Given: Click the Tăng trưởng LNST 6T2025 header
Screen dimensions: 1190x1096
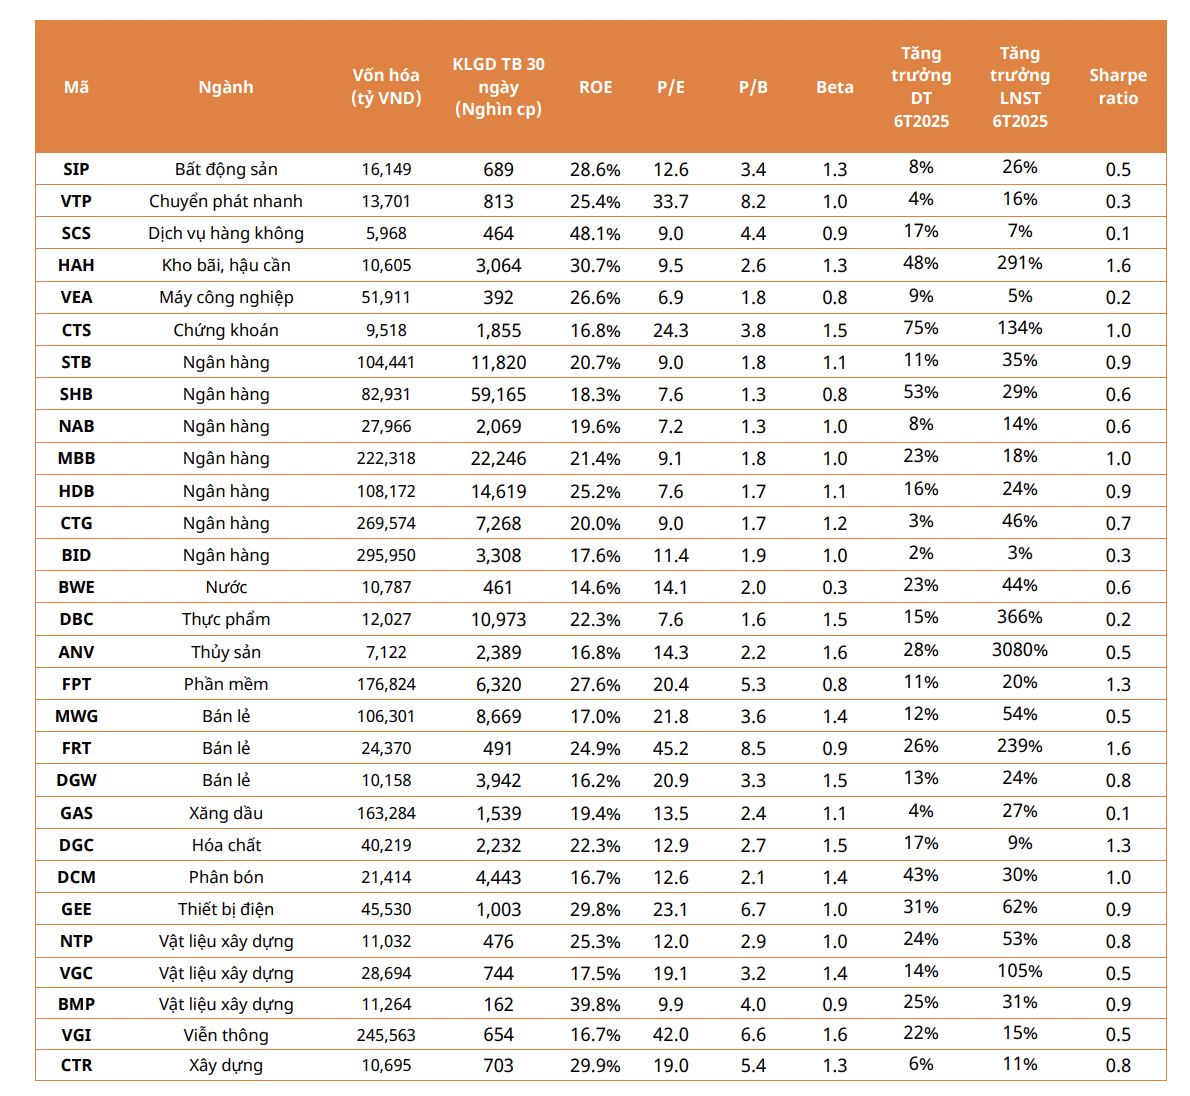Looking at the screenshot, I should tap(1019, 87).
